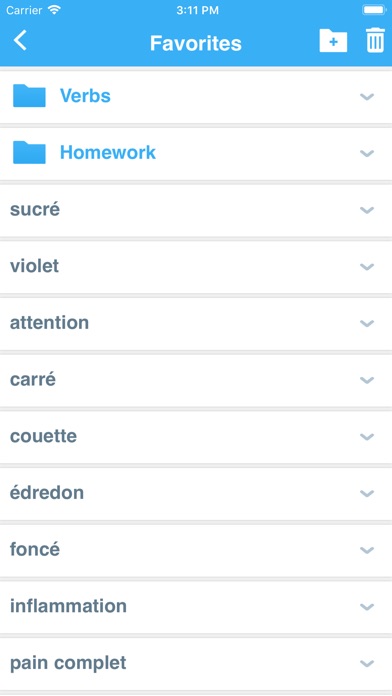
Task: Expand the Verbs folder chevron
Action: click(x=367, y=96)
